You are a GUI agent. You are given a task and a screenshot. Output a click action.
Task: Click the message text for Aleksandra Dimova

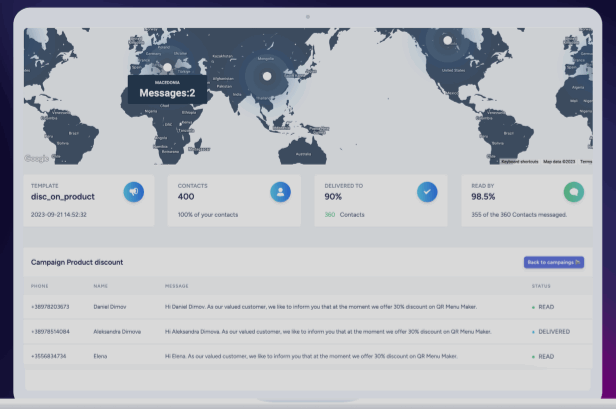328,332
